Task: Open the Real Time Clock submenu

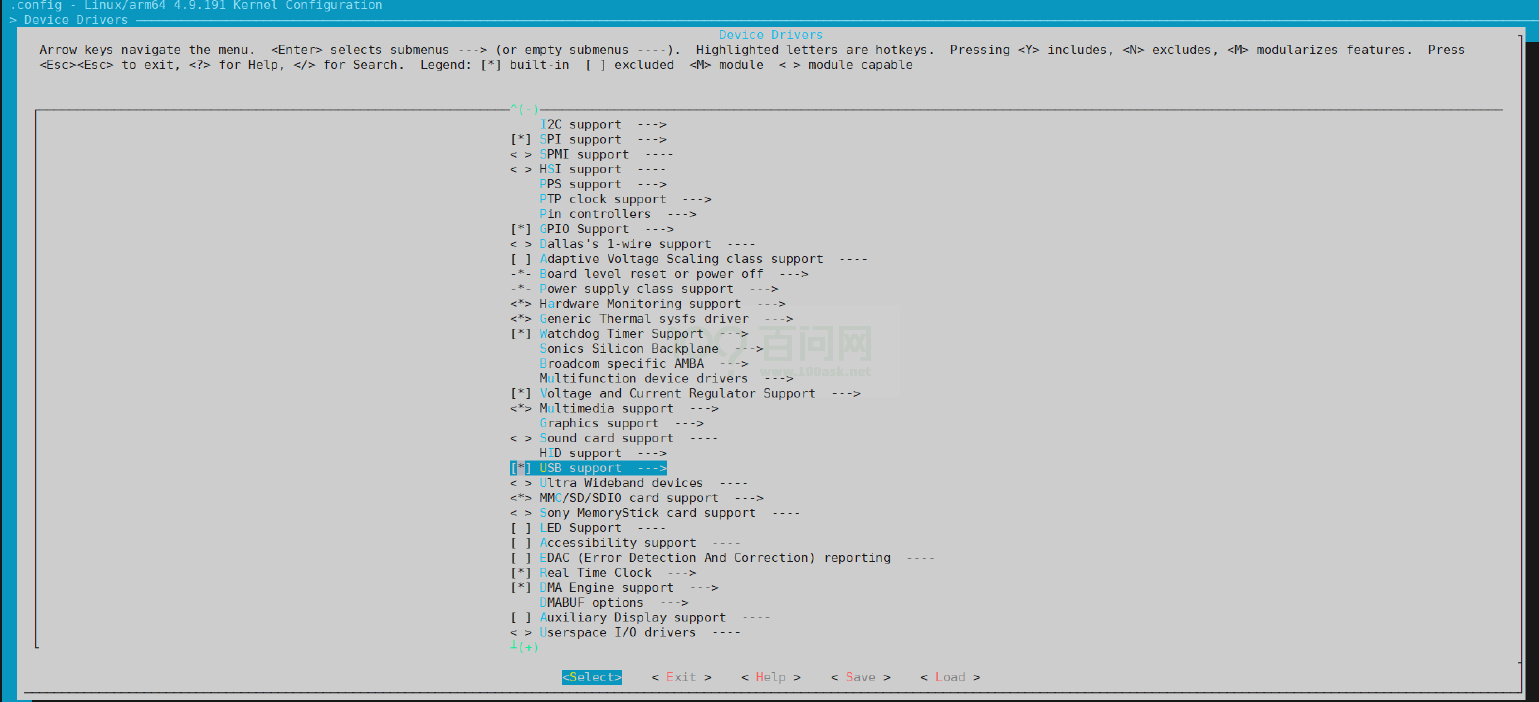Action: coord(595,572)
